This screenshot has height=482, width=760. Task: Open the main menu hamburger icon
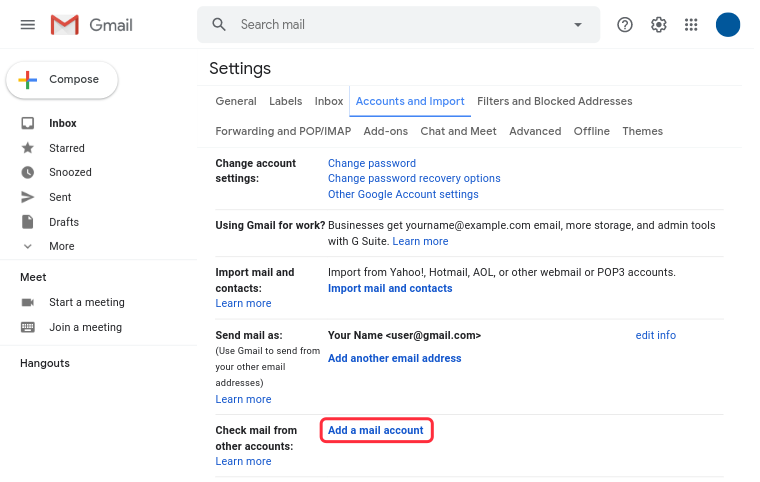point(28,25)
